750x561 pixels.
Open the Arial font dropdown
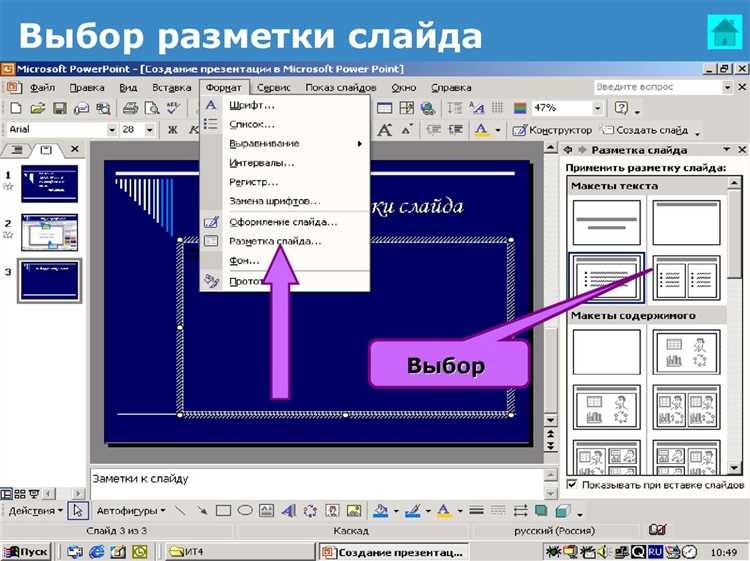click(x=111, y=130)
